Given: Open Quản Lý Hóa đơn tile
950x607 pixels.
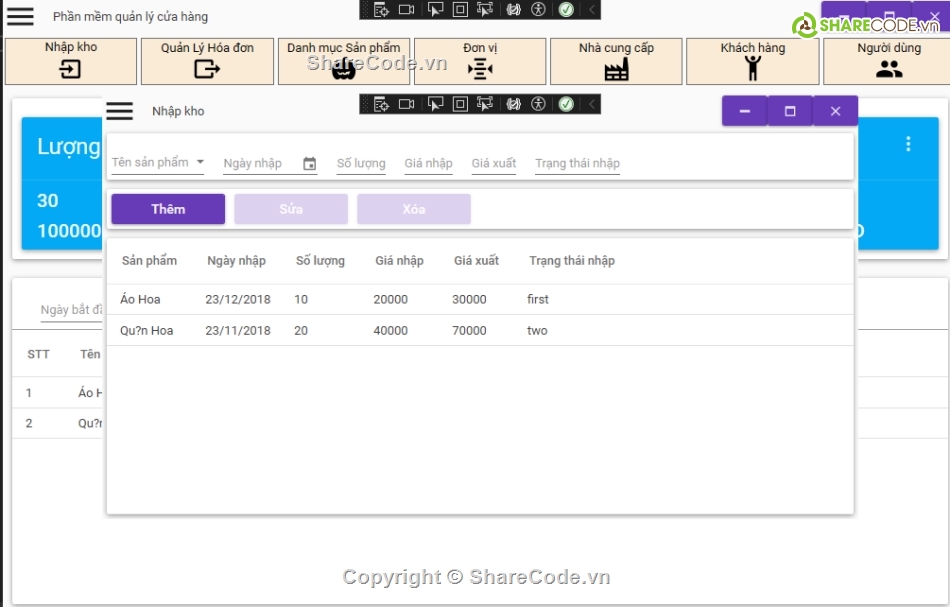Looking at the screenshot, I should (207, 61).
